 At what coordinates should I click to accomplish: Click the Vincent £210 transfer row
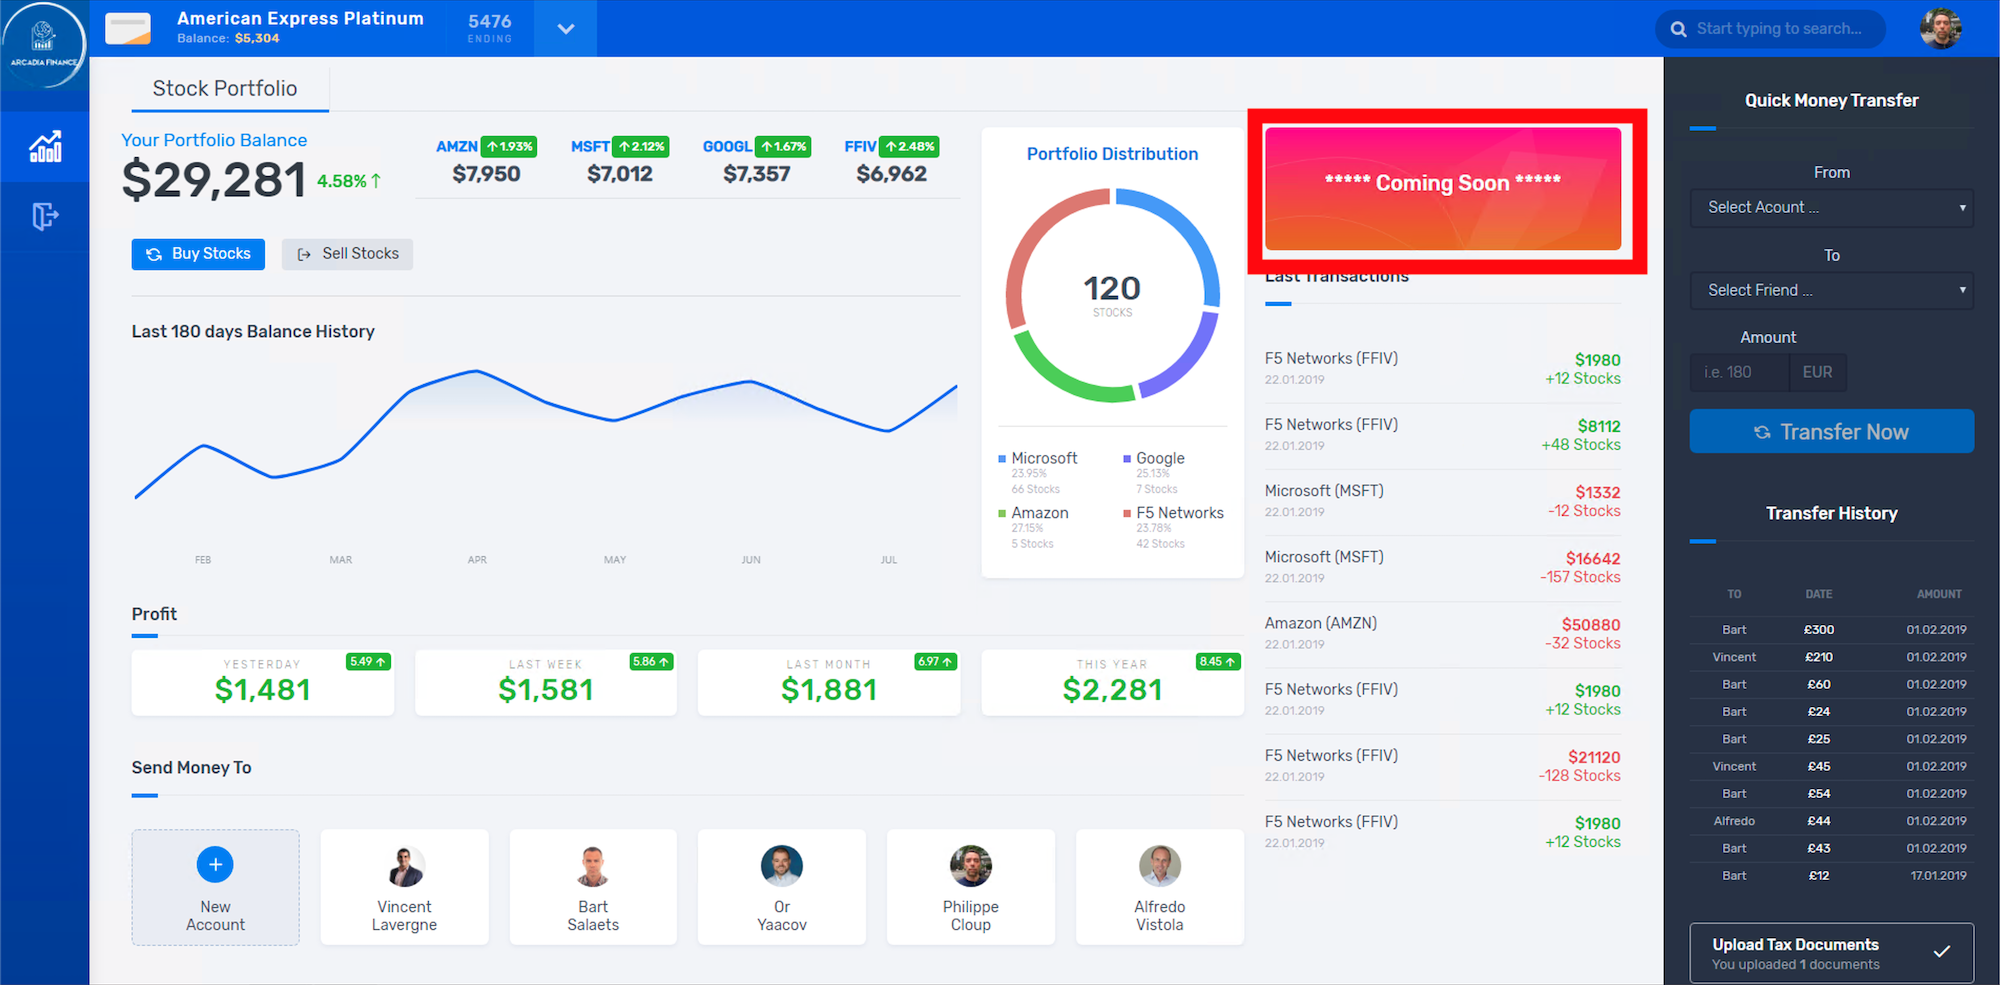(1831, 657)
